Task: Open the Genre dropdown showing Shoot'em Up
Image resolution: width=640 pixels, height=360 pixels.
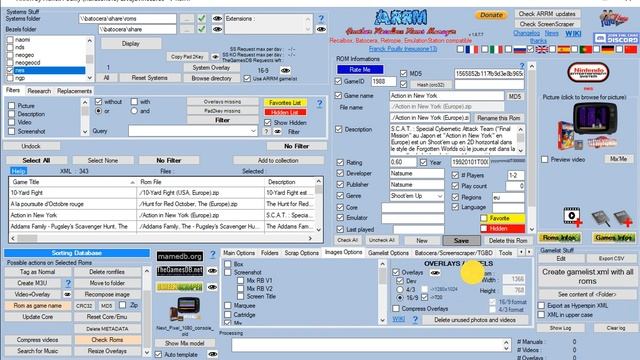Action: click(x=440, y=196)
